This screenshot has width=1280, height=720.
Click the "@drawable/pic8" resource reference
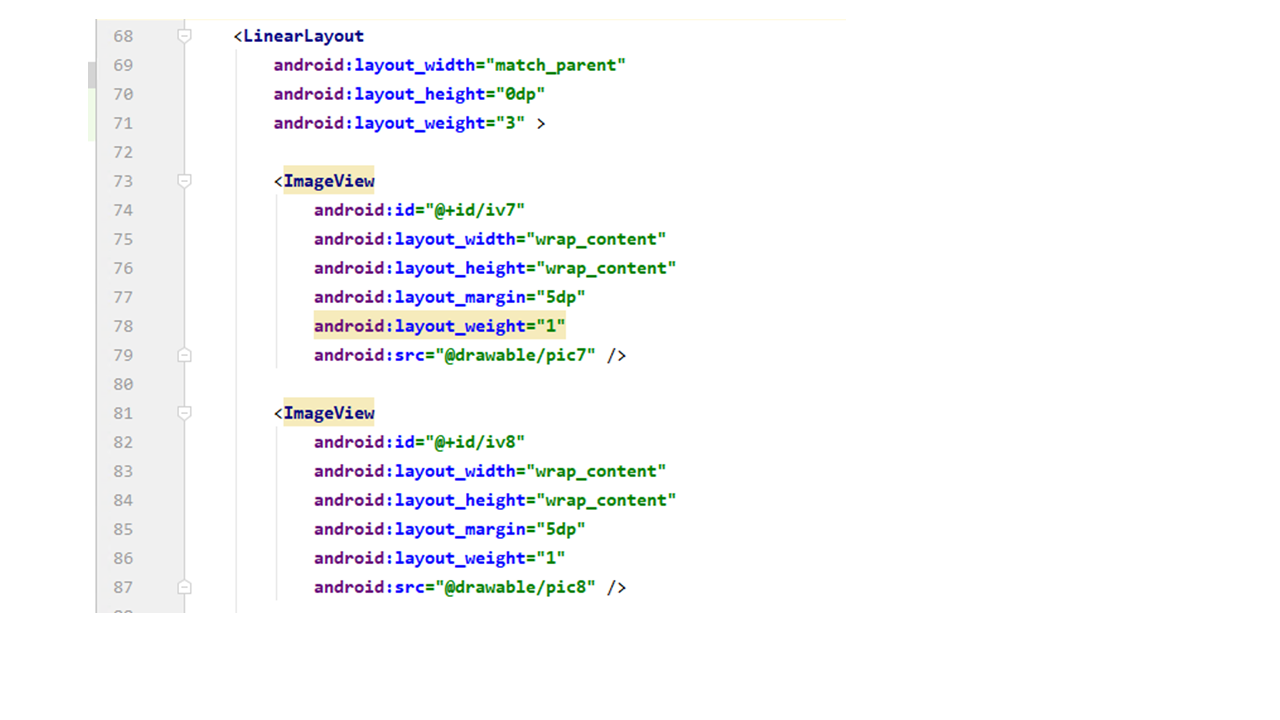point(520,587)
